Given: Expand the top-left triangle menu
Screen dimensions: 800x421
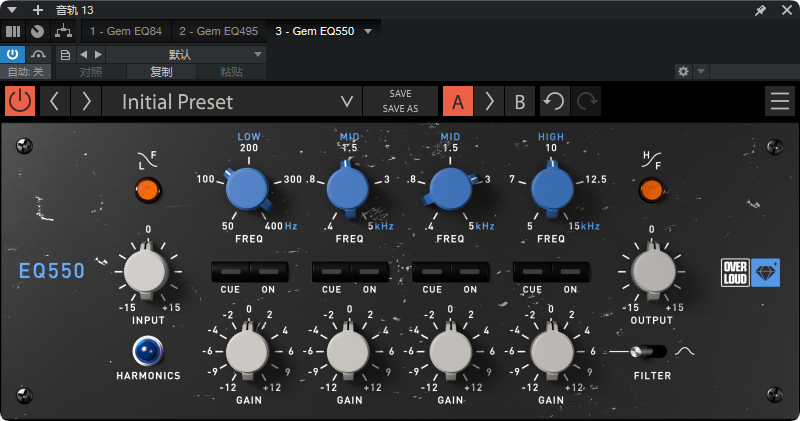Looking at the screenshot, I should [12, 10].
